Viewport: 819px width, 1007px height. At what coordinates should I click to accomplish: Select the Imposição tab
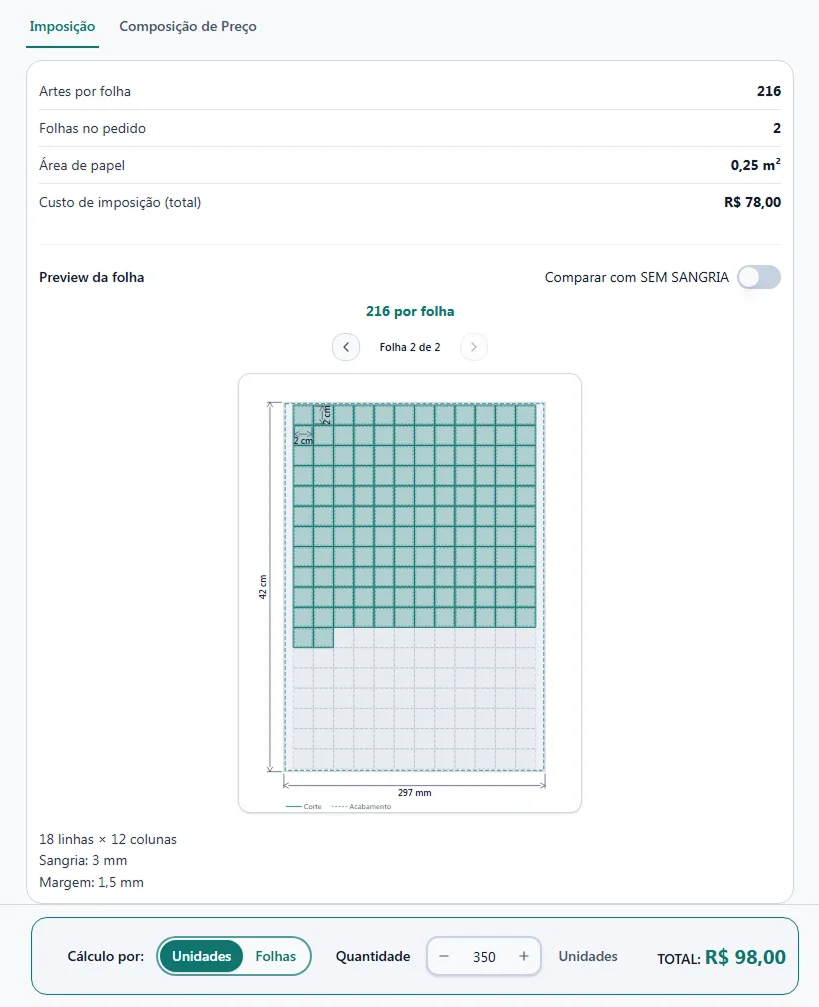pos(62,26)
